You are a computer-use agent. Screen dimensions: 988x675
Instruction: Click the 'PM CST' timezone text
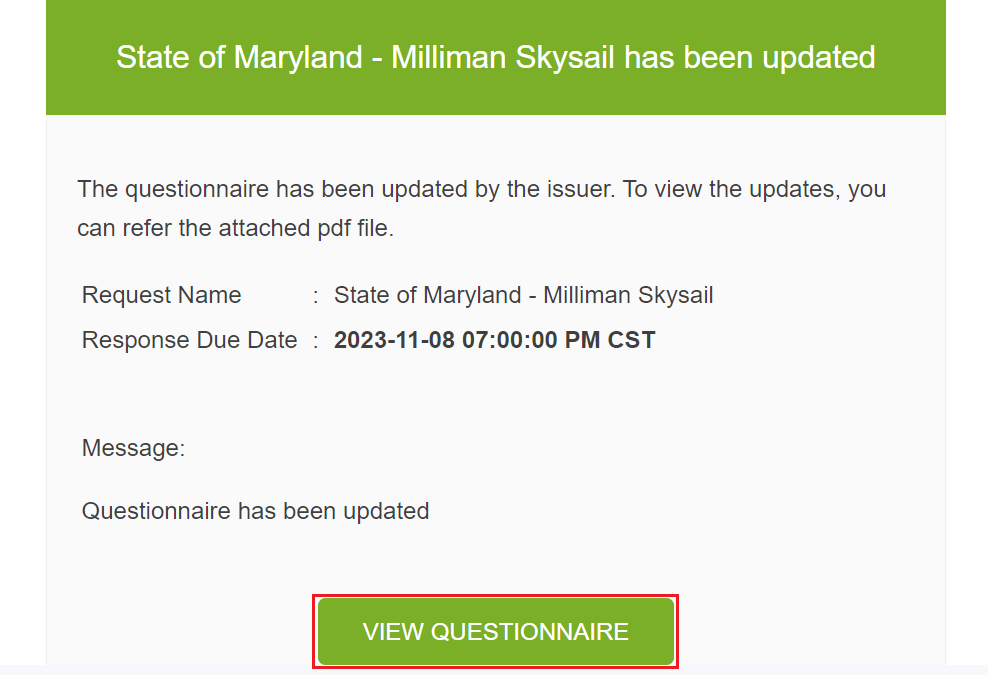(x=610, y=340)
